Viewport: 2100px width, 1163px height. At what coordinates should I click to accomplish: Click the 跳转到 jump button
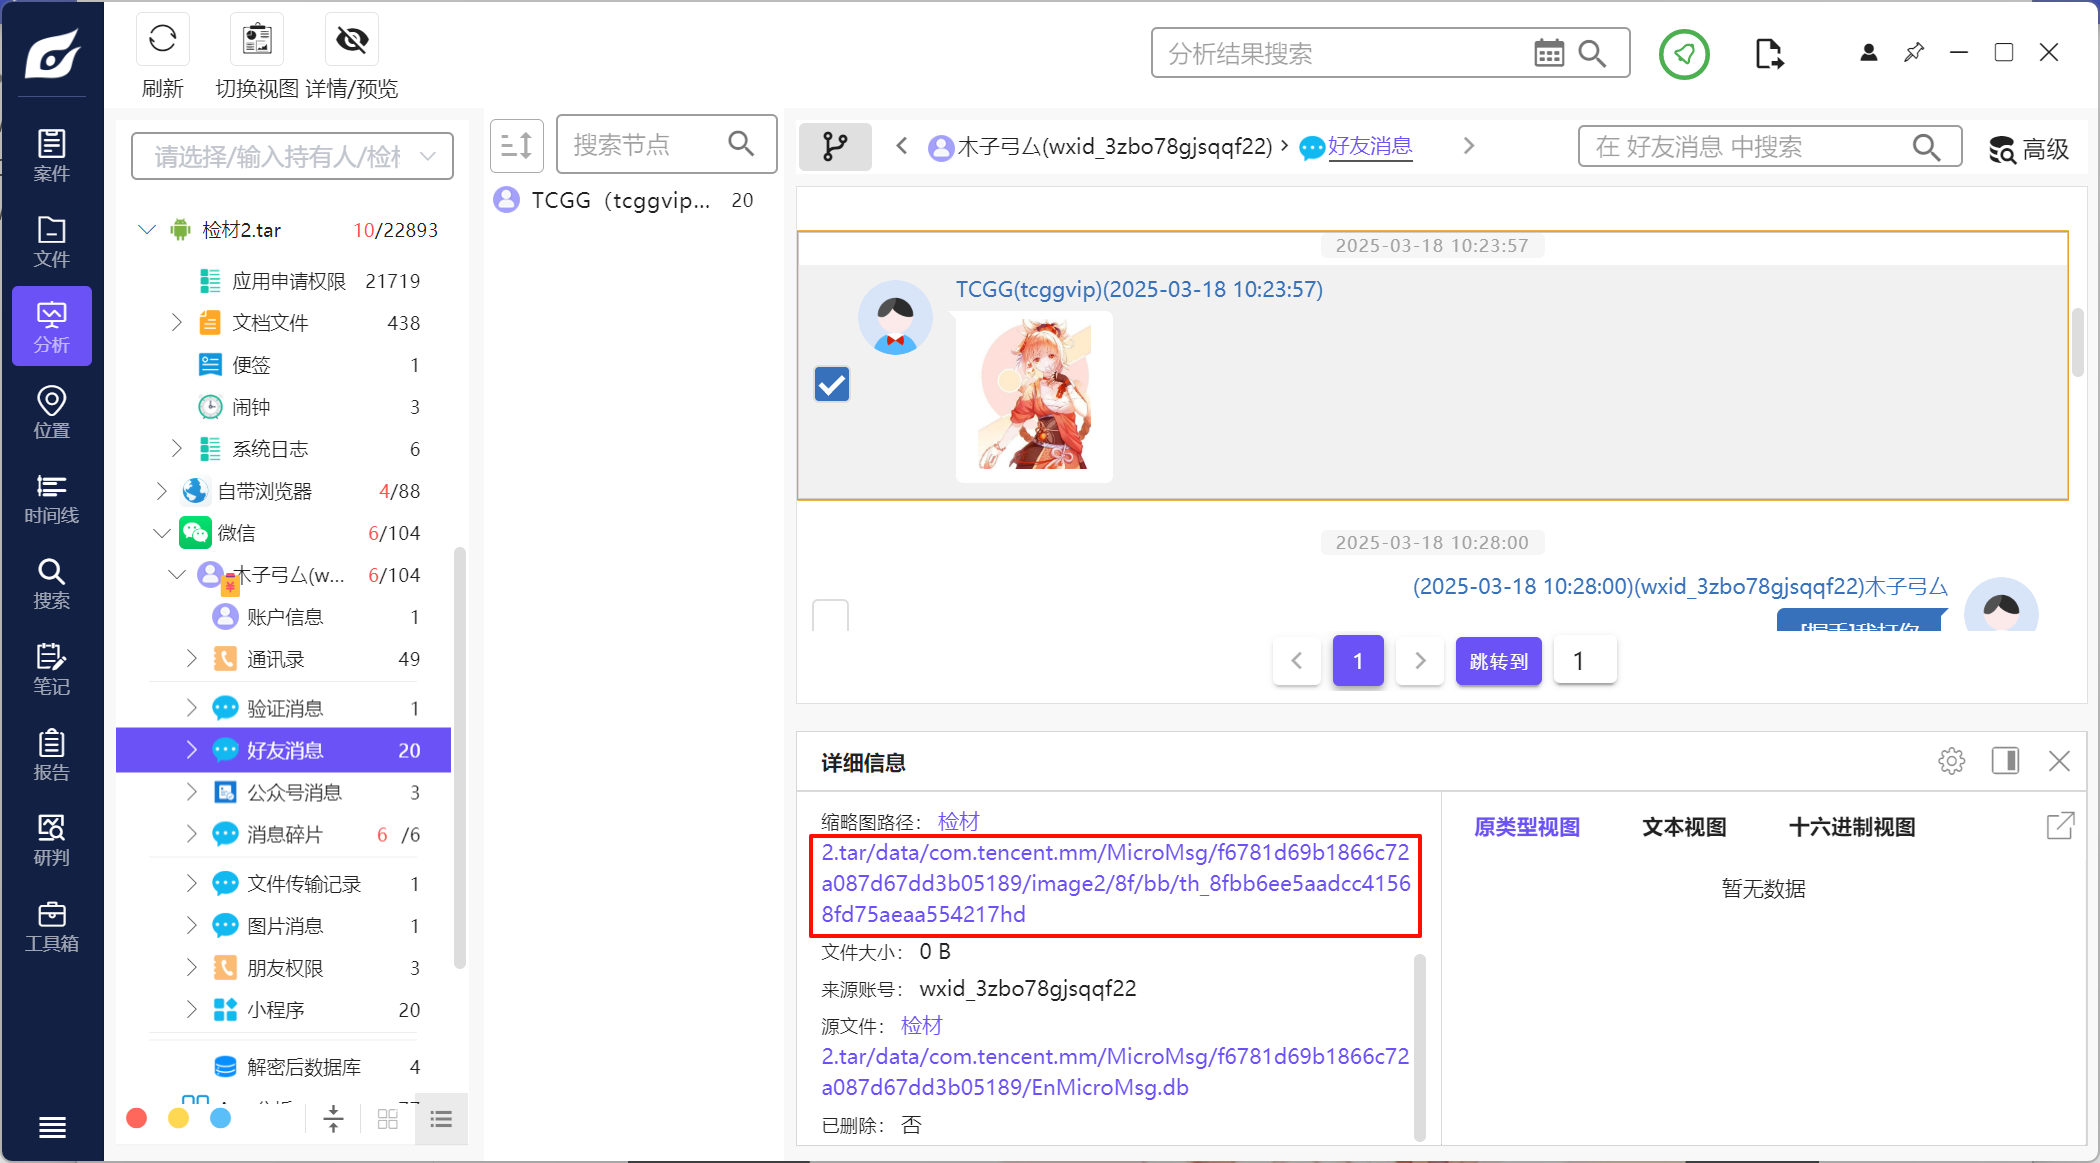(x=1498, y=661)
